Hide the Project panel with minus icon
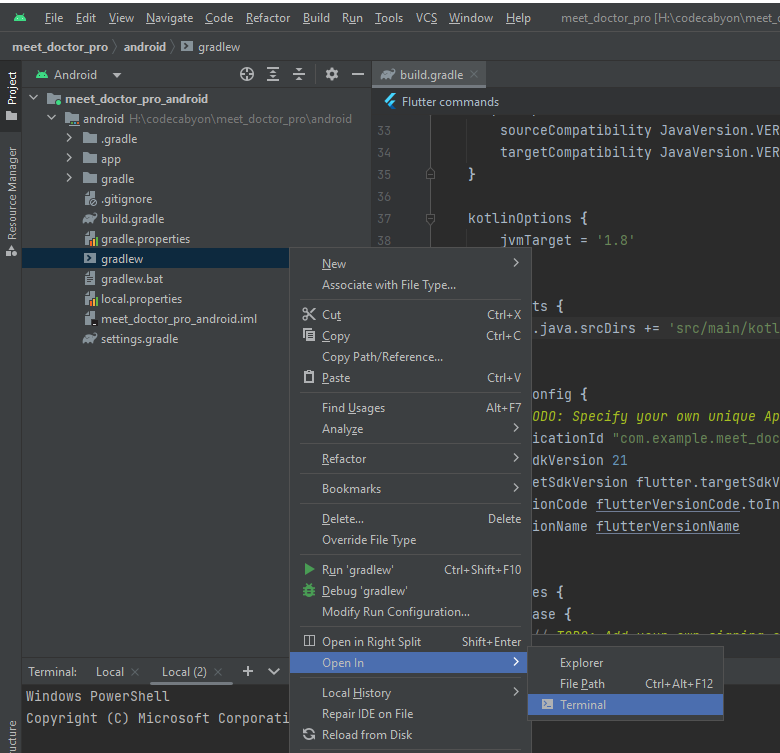 click(x=358, y=74)
